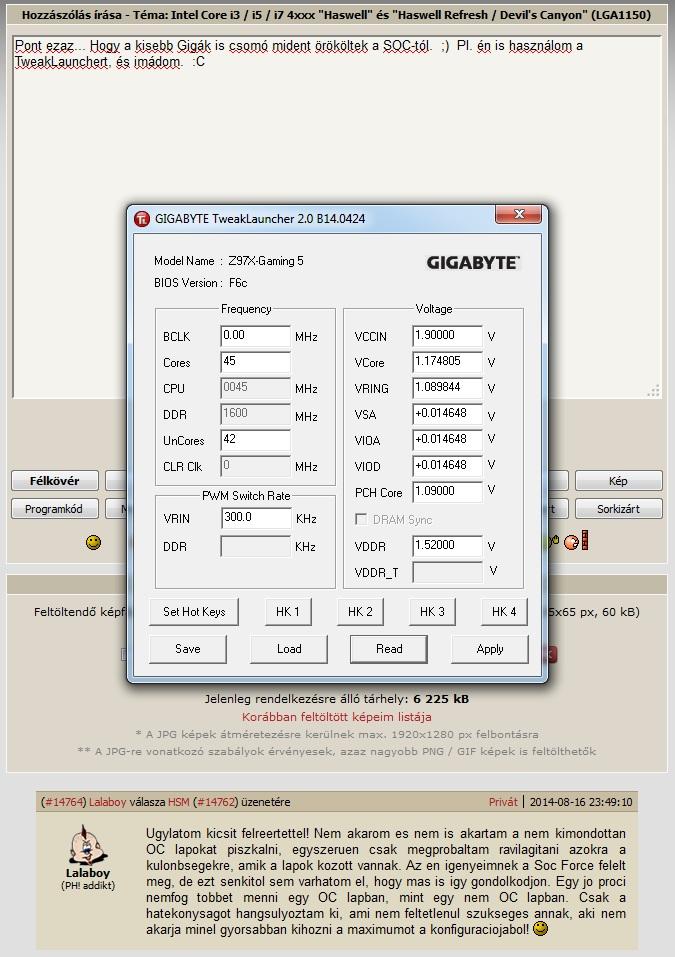Click Lalaboy's avatar picture
Viewport: 675px width, 957px height.
[87, 845]
